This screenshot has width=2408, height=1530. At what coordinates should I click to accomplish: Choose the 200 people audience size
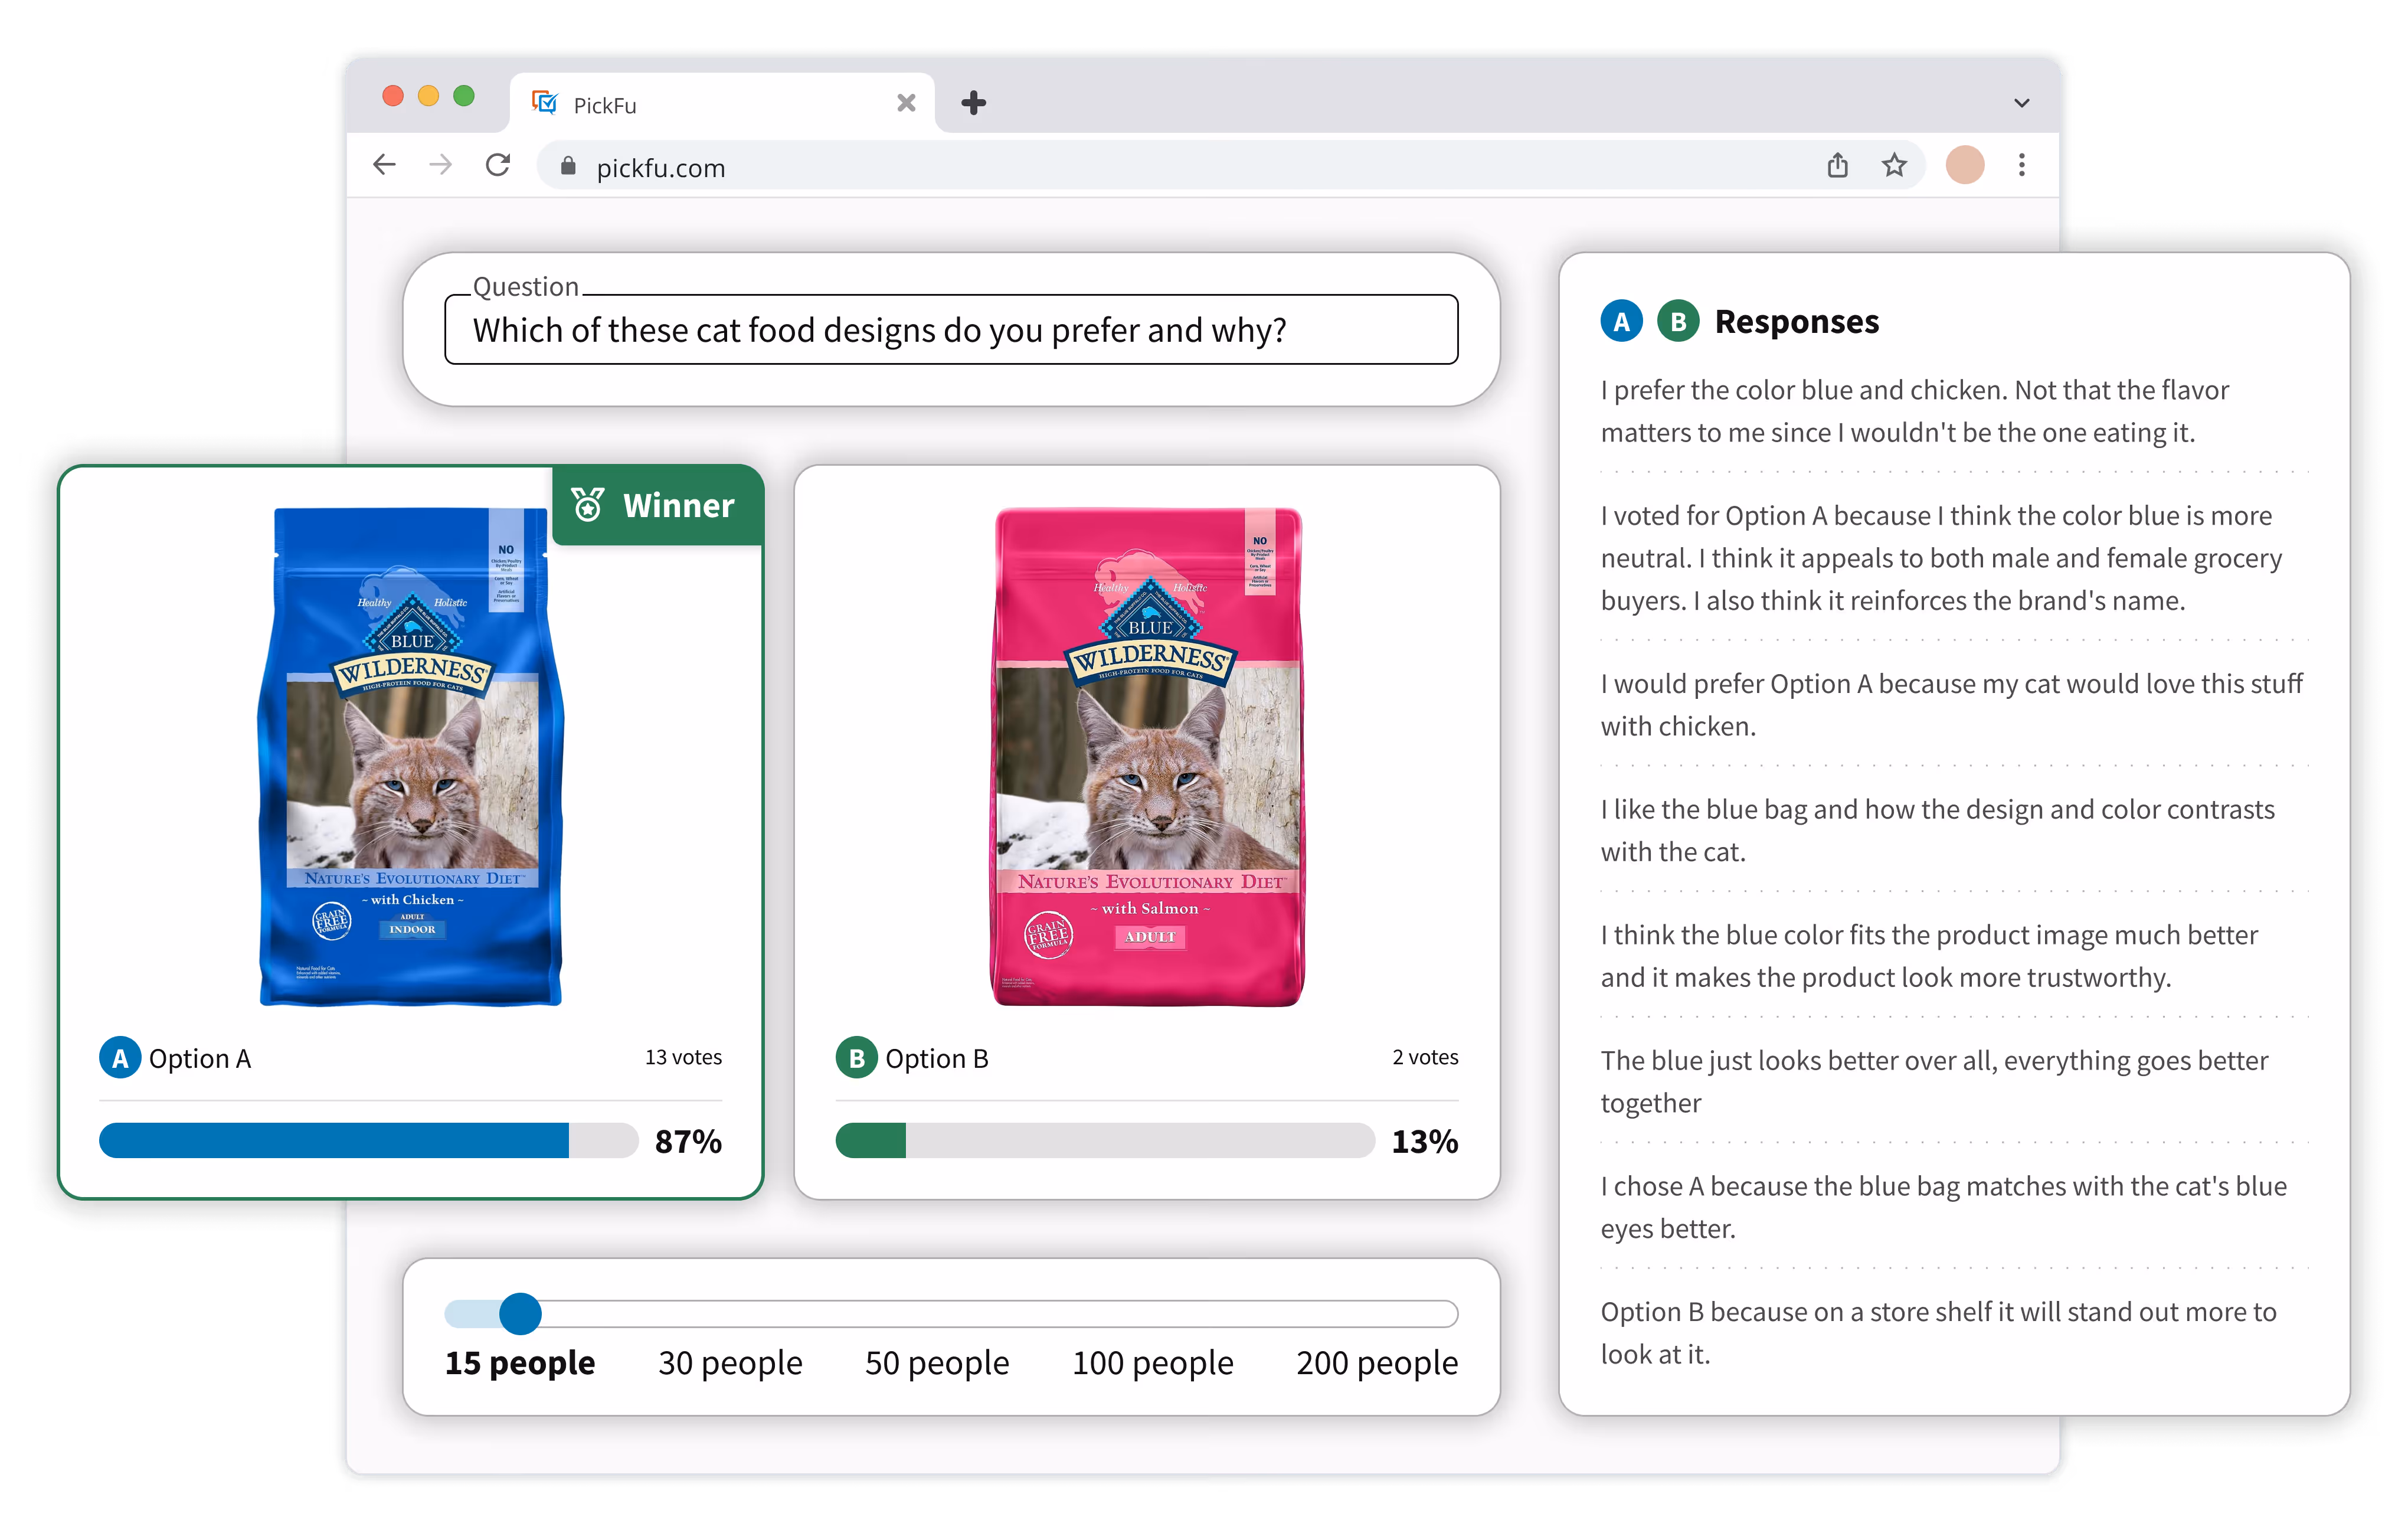point(1376,1363)
